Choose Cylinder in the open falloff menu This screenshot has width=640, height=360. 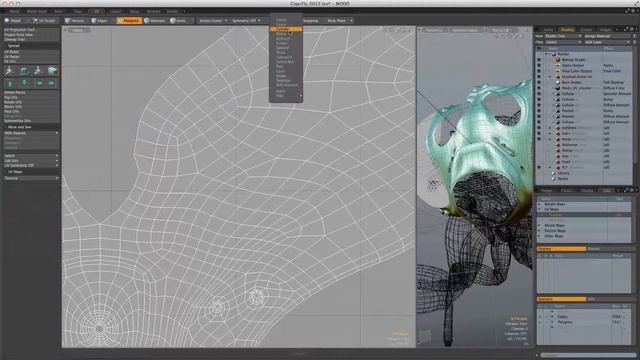[286, 29]
